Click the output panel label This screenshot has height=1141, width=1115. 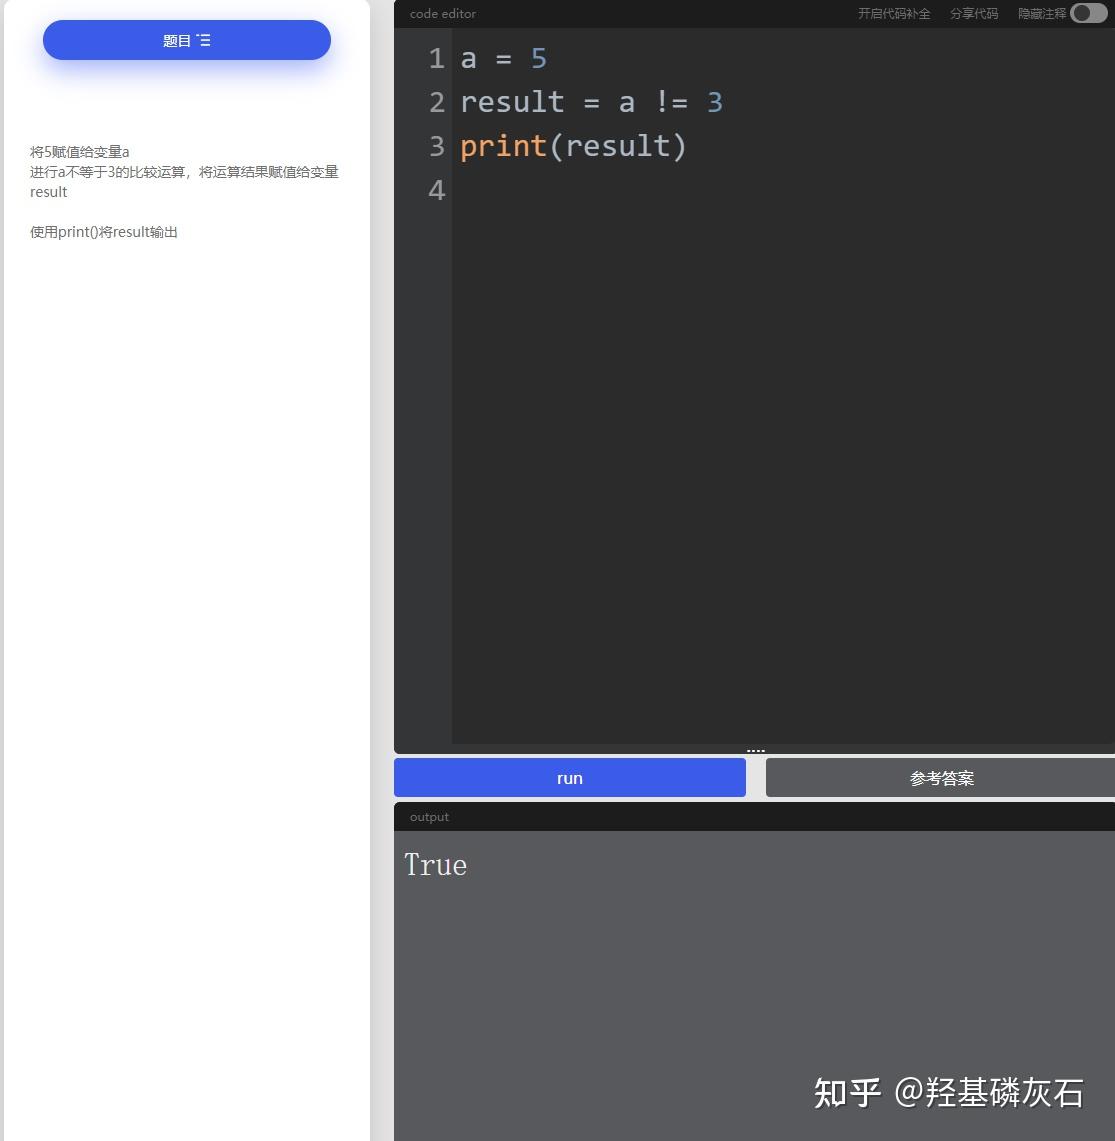pos(429,817)
